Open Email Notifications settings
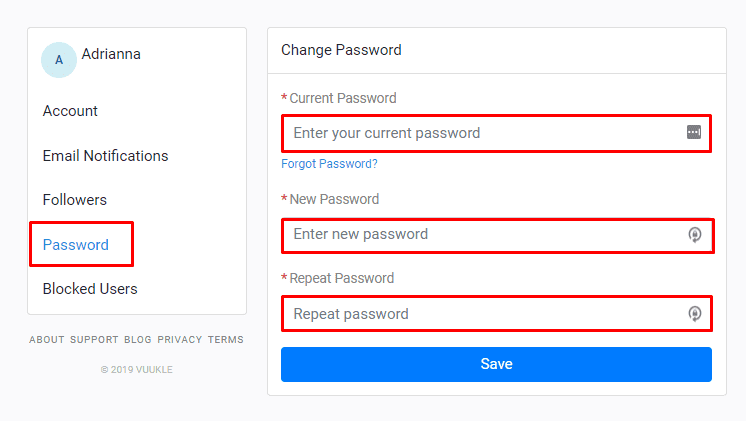Screen dimensions: 746x421 coord(105,156)
